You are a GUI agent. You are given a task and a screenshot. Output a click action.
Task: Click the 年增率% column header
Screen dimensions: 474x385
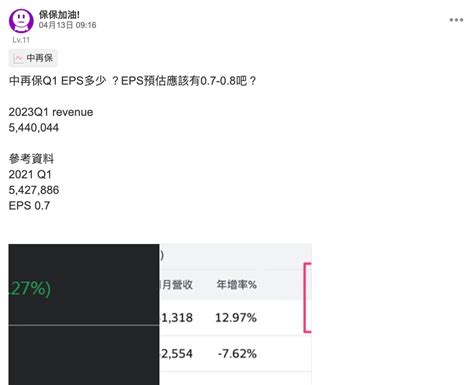tap(236, 285)
